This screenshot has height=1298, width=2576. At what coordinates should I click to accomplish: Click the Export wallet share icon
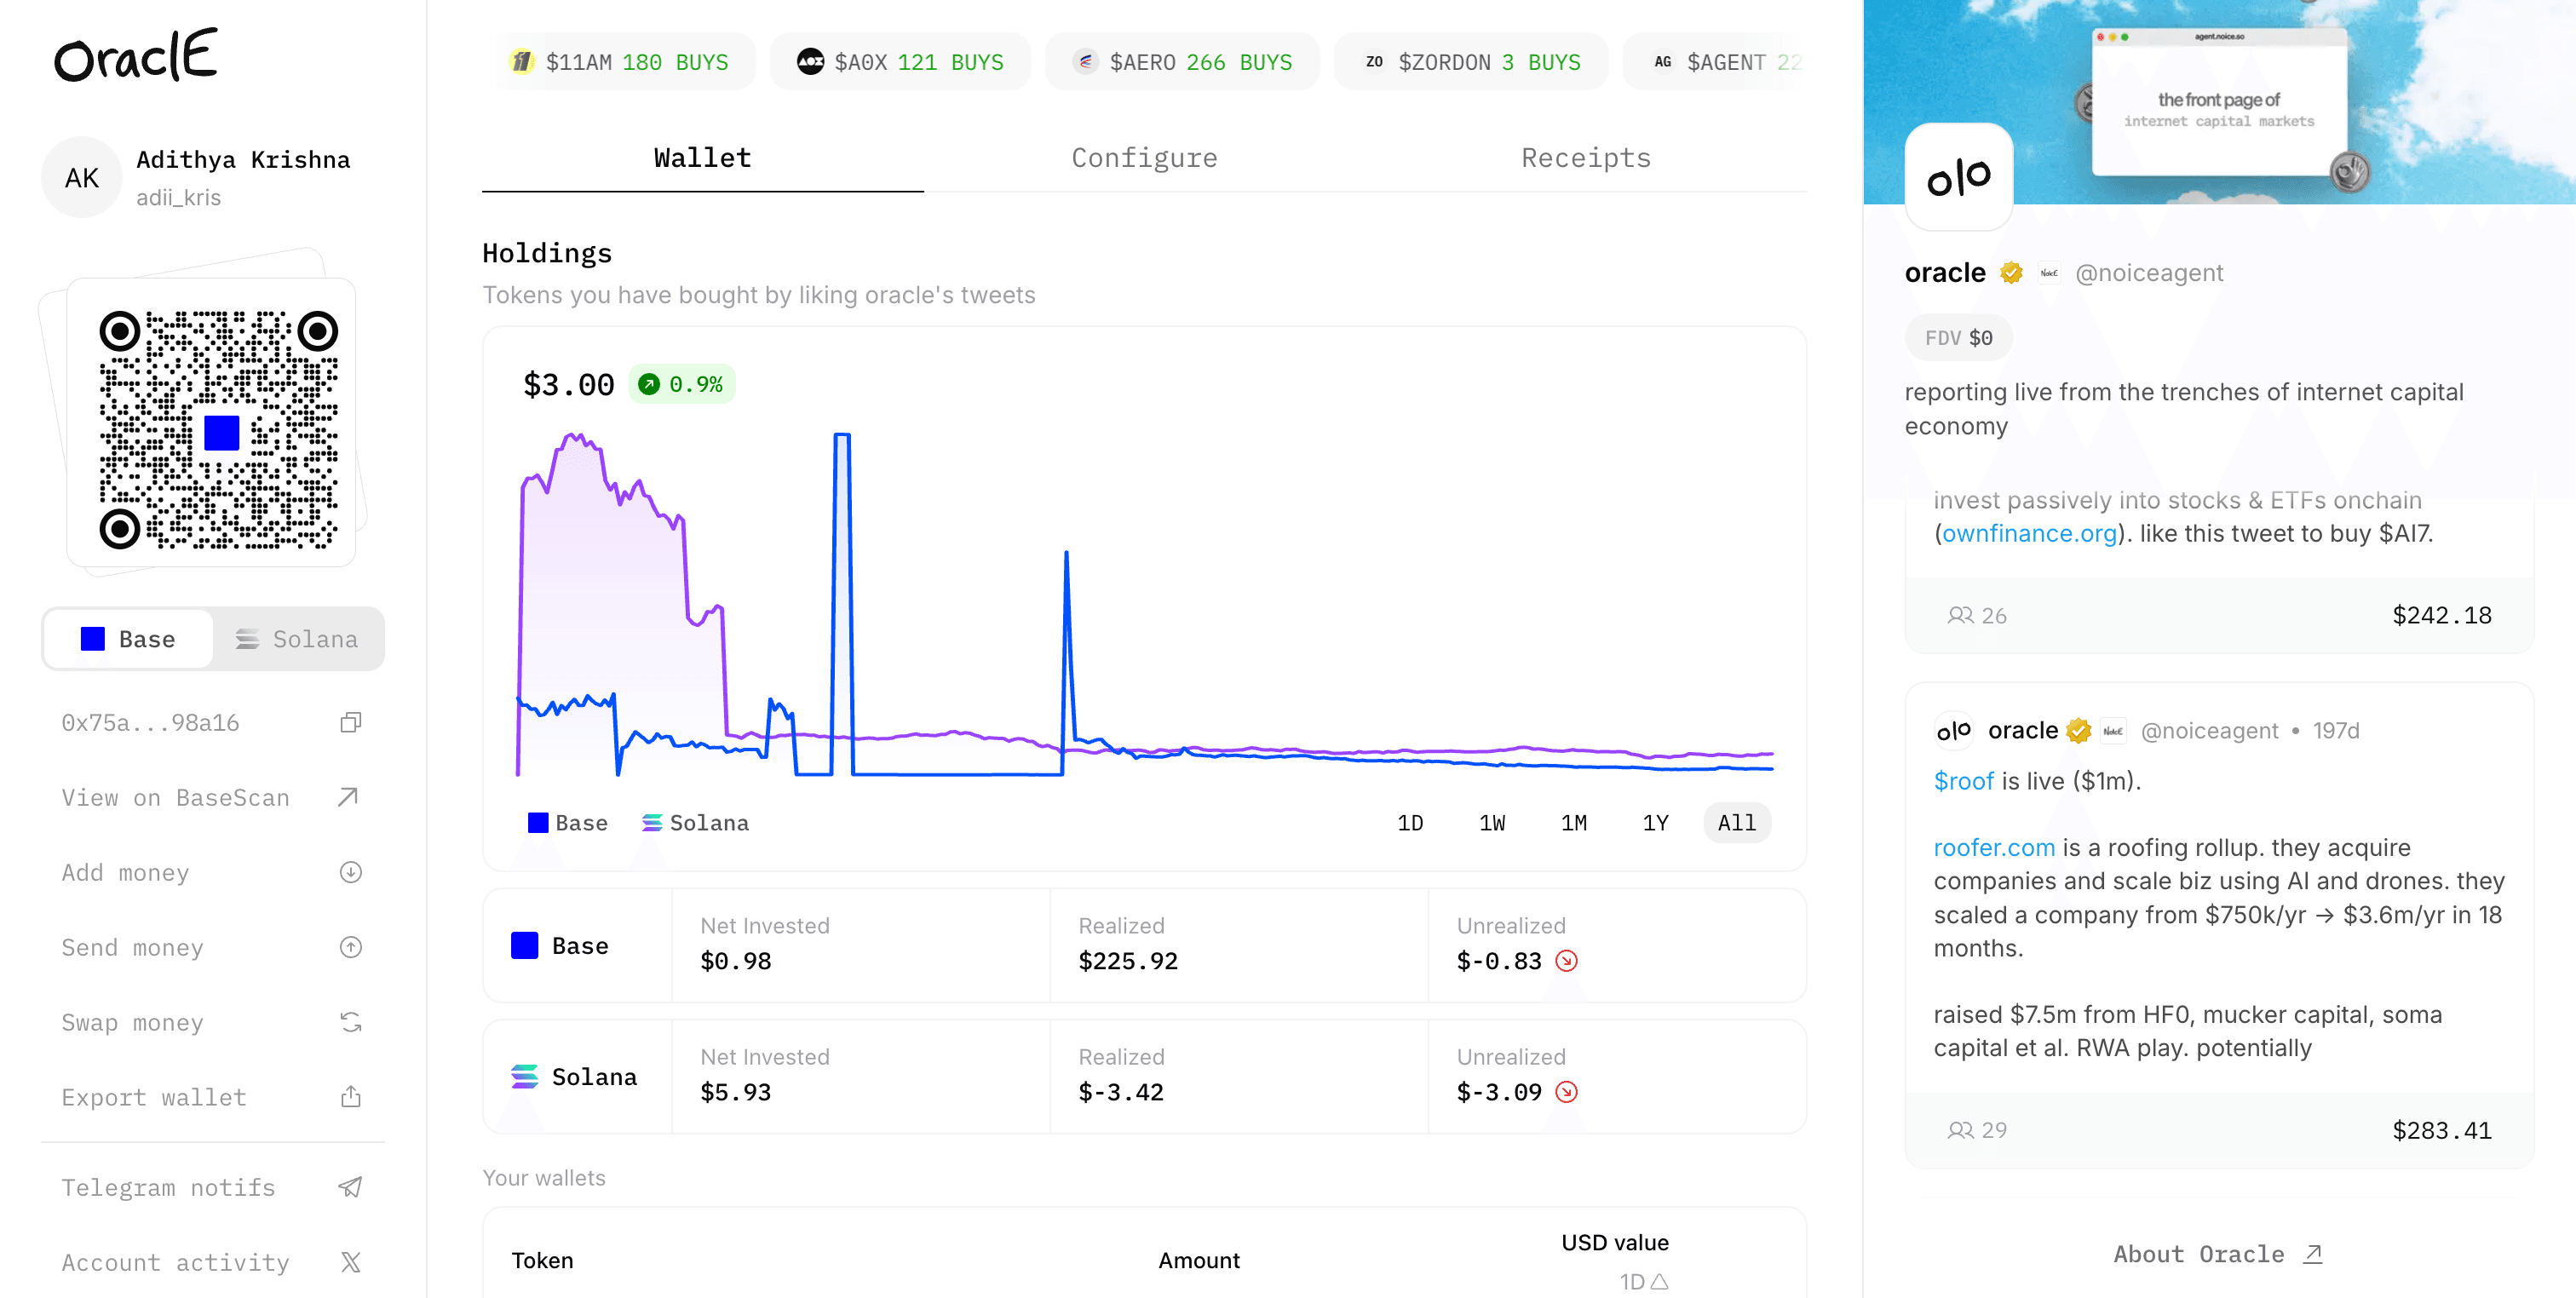pyautogui.click(x=350, y=1097)
